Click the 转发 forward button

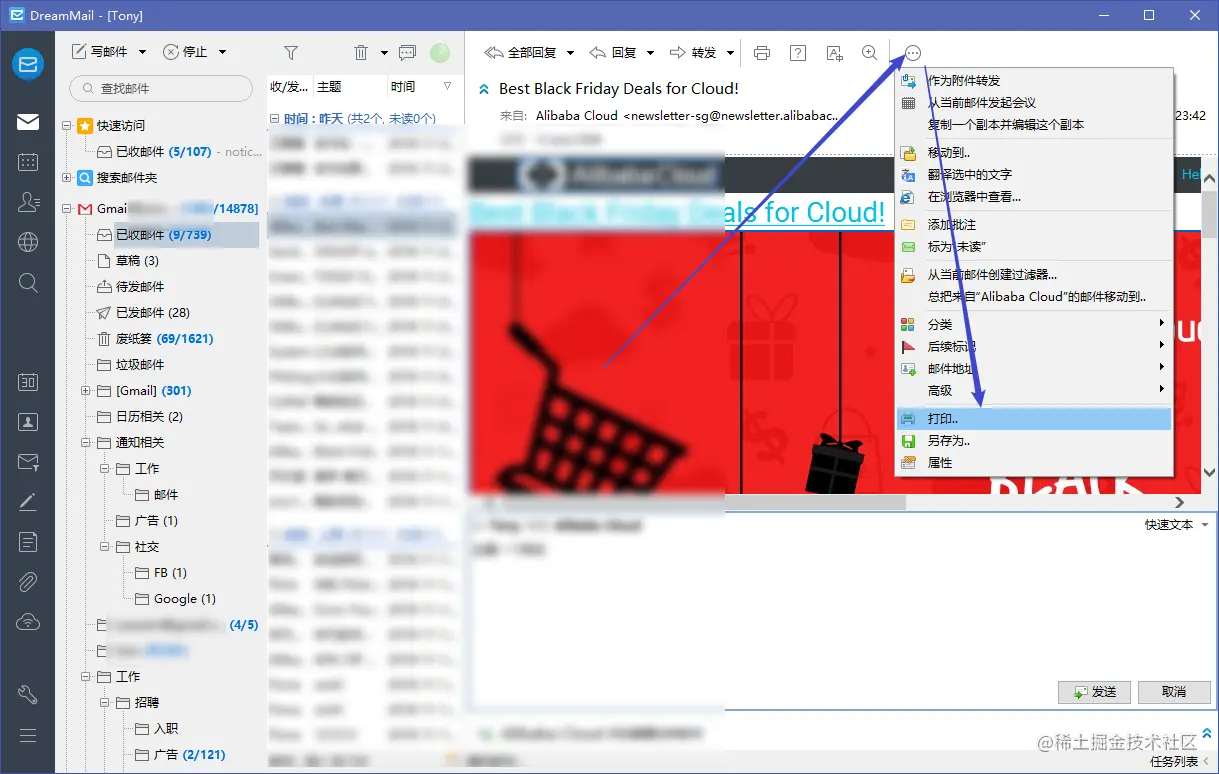click(694, 53)
